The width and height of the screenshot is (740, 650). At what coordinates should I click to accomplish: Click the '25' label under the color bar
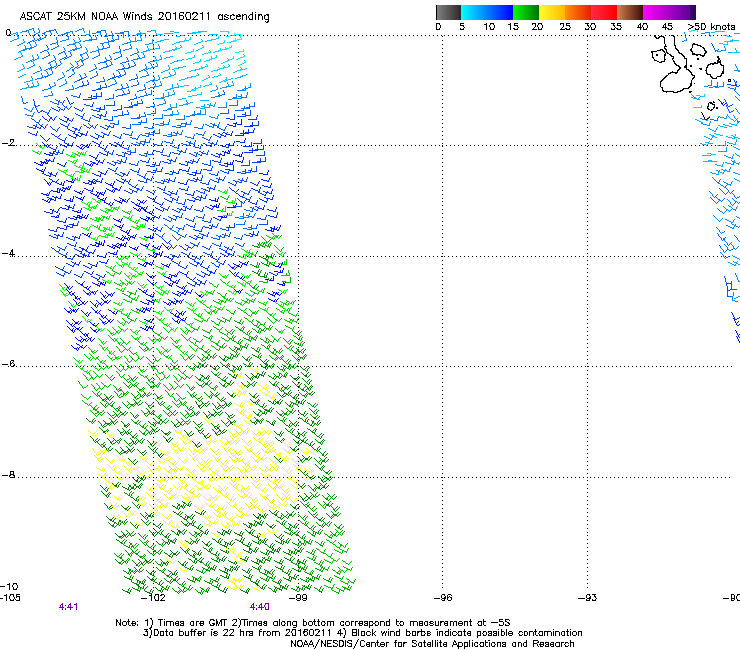565,27
